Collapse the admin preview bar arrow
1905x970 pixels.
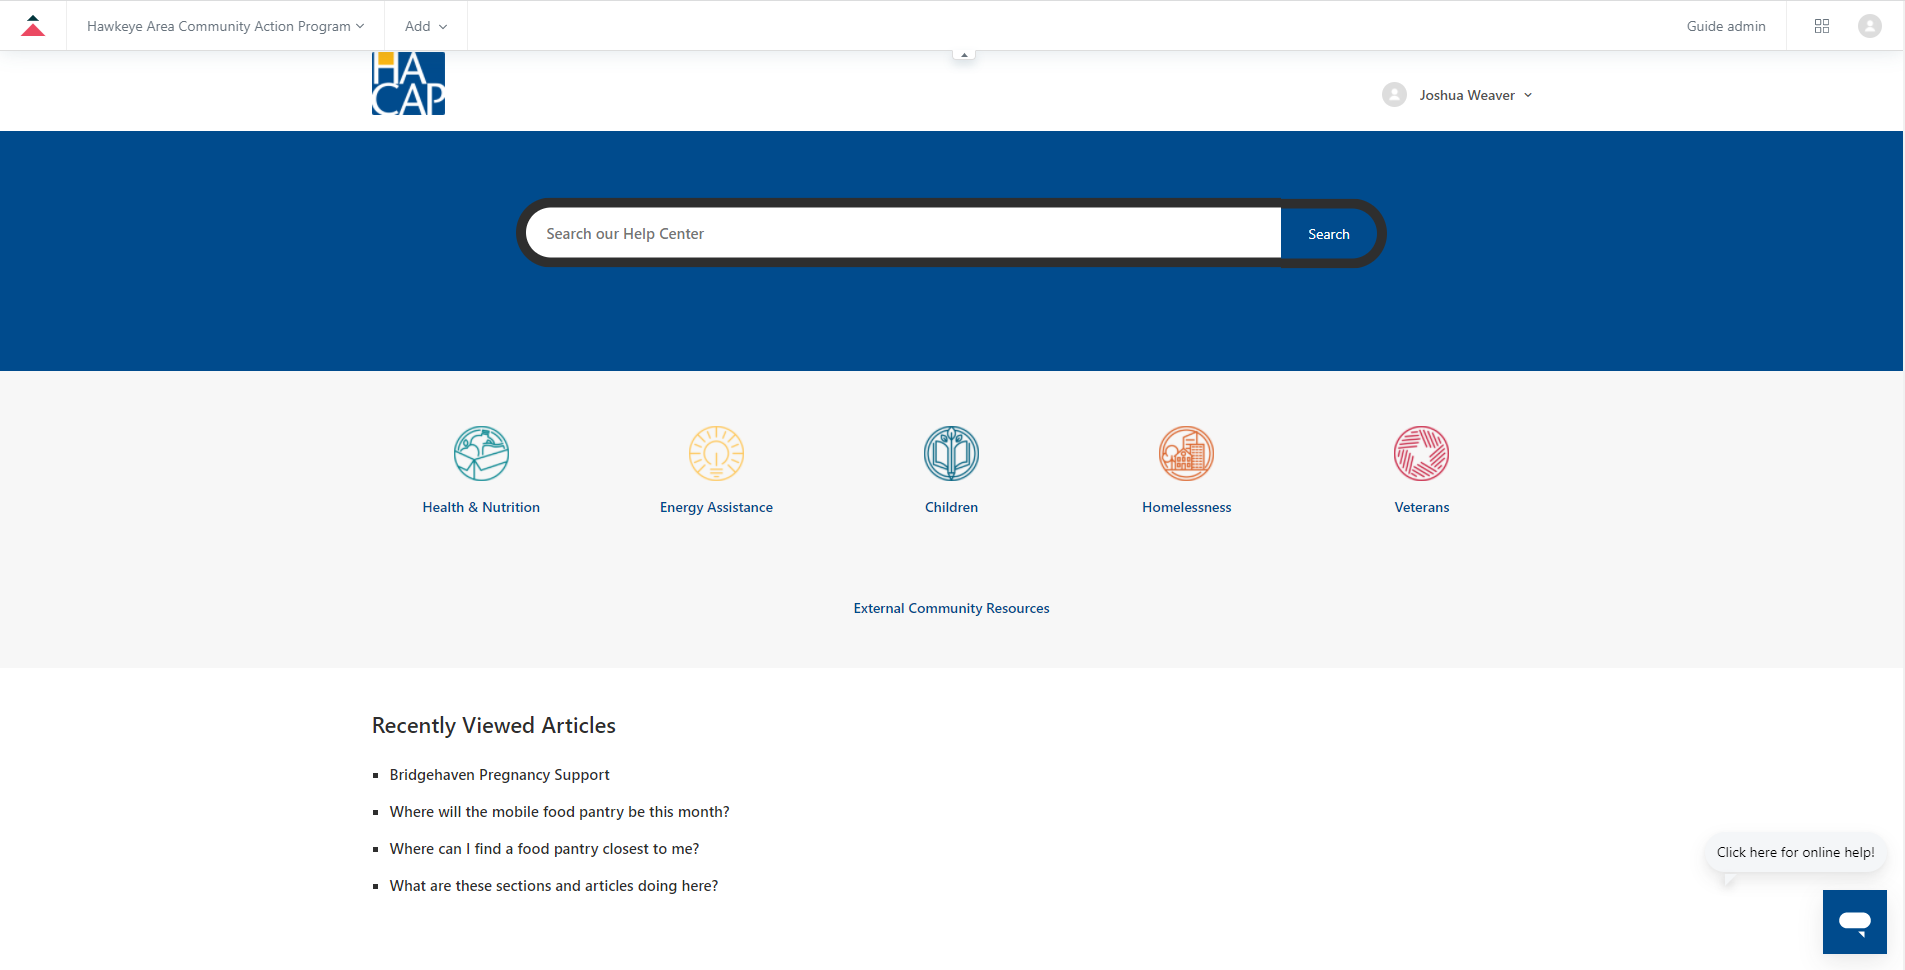point(964,55)
